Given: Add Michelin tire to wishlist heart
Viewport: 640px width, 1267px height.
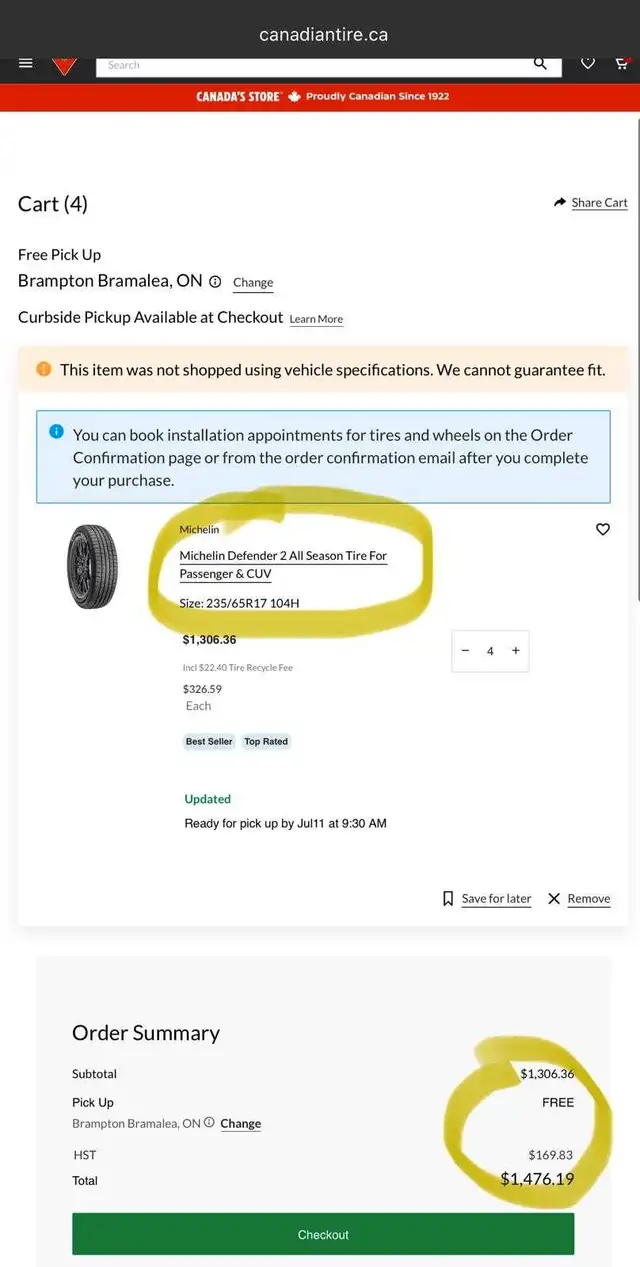Looking at the screenshot, I should 603,529.
